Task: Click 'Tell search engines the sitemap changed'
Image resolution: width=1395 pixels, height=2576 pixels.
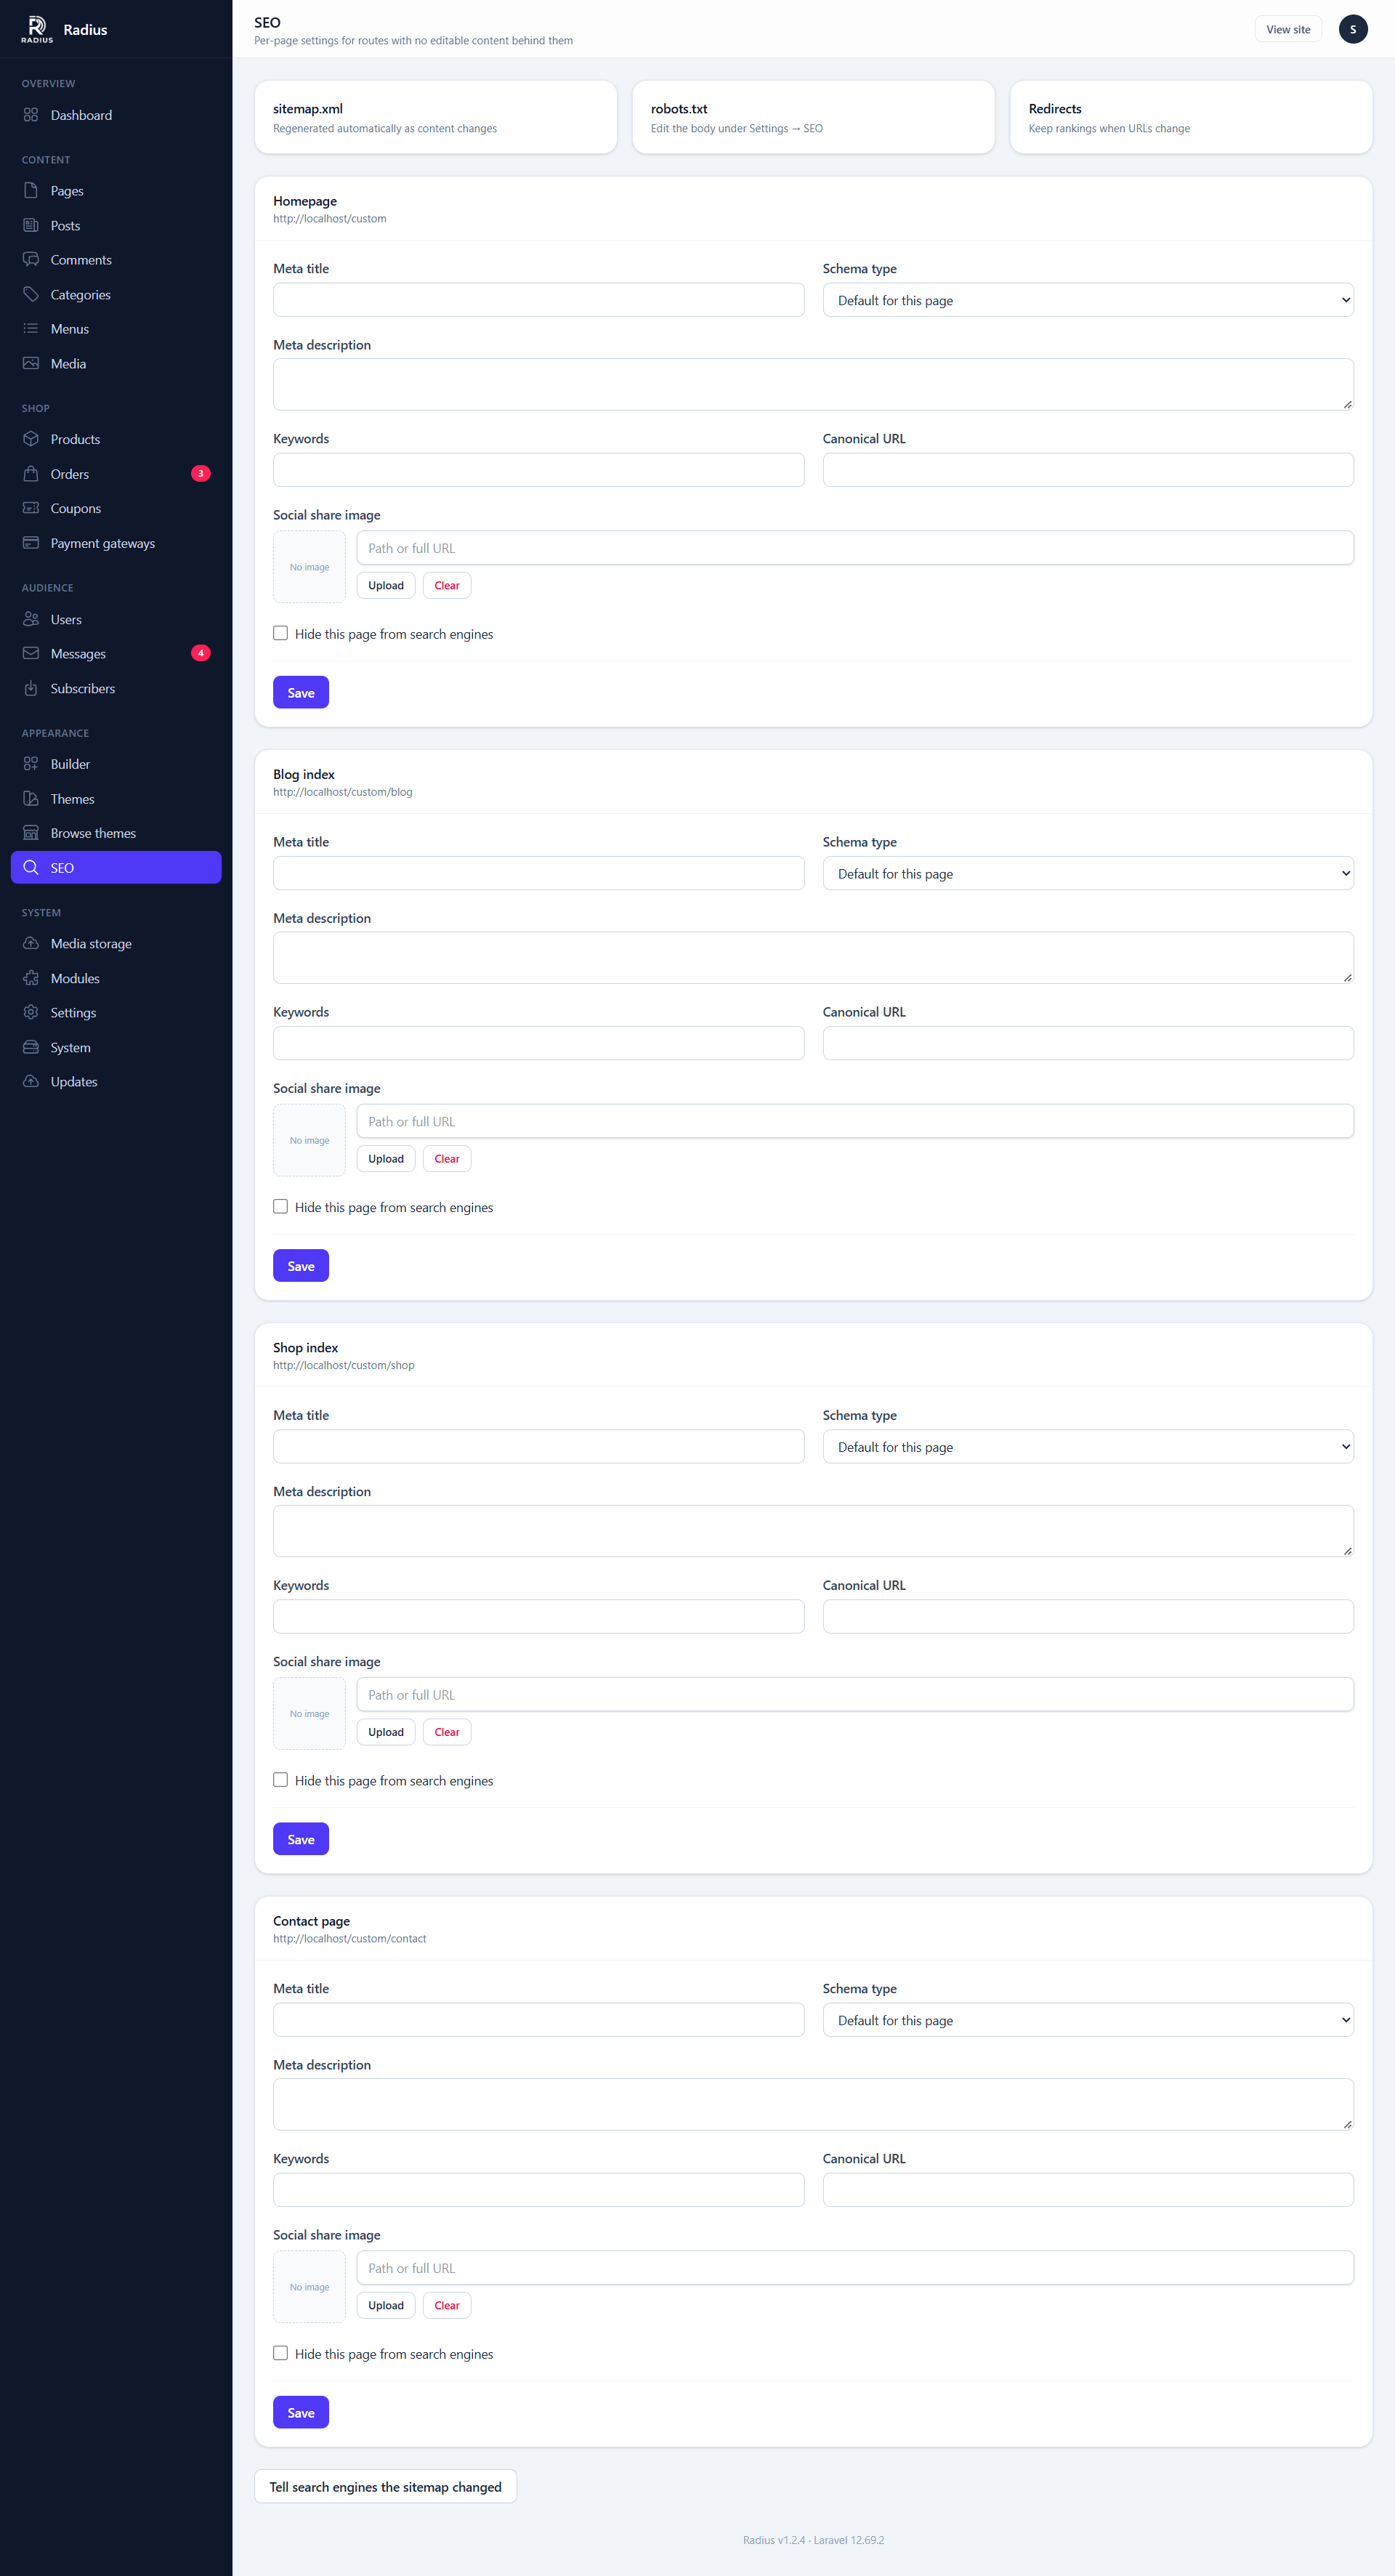Action: pyautogui.click(x=386, y=2486)
